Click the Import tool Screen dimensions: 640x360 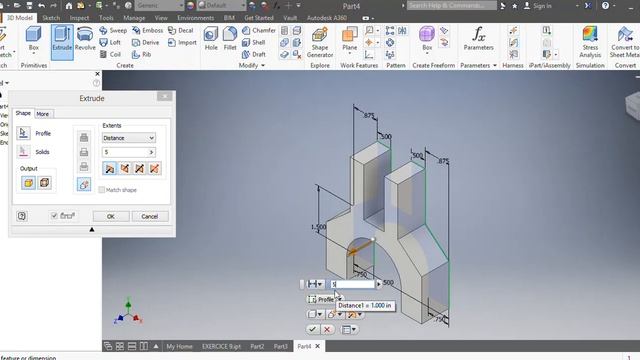[x=182, y=42]
